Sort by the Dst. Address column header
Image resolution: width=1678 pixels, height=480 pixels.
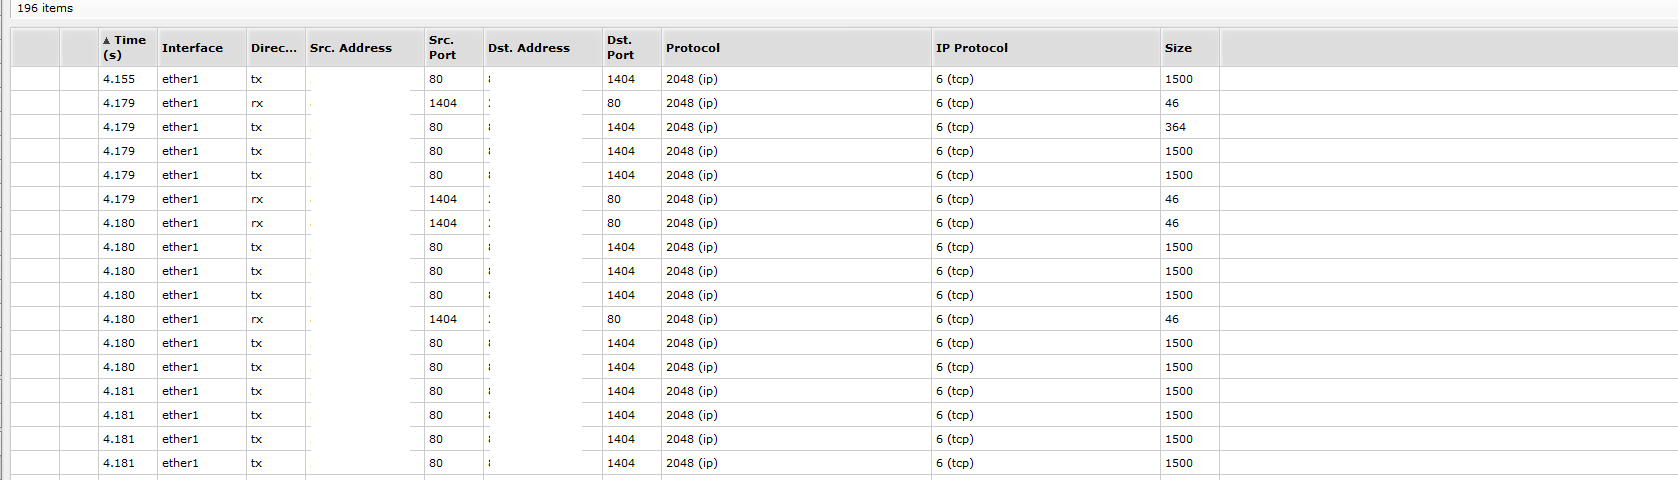pyautogui.click(x=543, y=48)
